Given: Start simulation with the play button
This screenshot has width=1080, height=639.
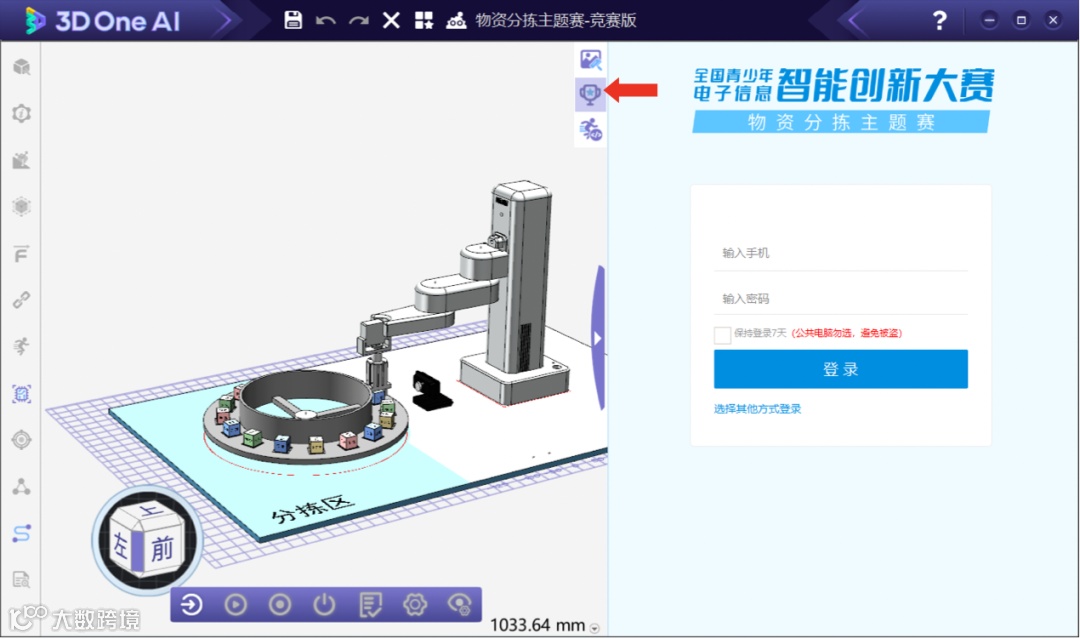Looking at the screenshot, I should [x=236, y=605].
